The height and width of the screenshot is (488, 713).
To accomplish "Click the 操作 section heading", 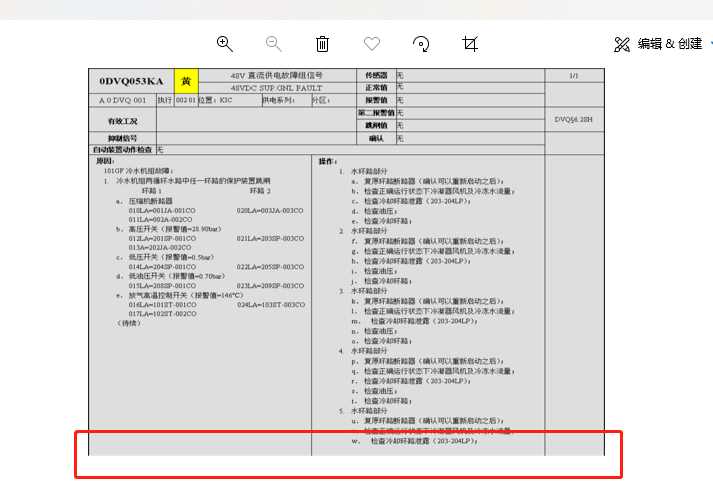I will [x=327, y=161].
